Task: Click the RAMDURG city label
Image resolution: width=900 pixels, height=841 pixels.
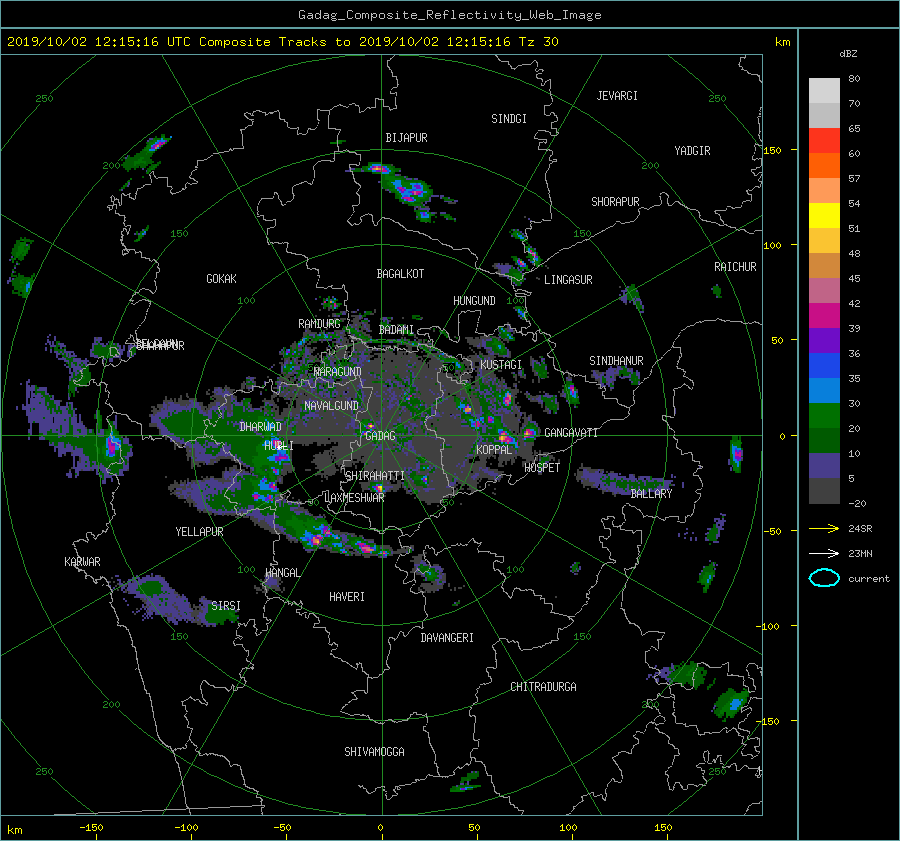Action: (x=319, y=324)
